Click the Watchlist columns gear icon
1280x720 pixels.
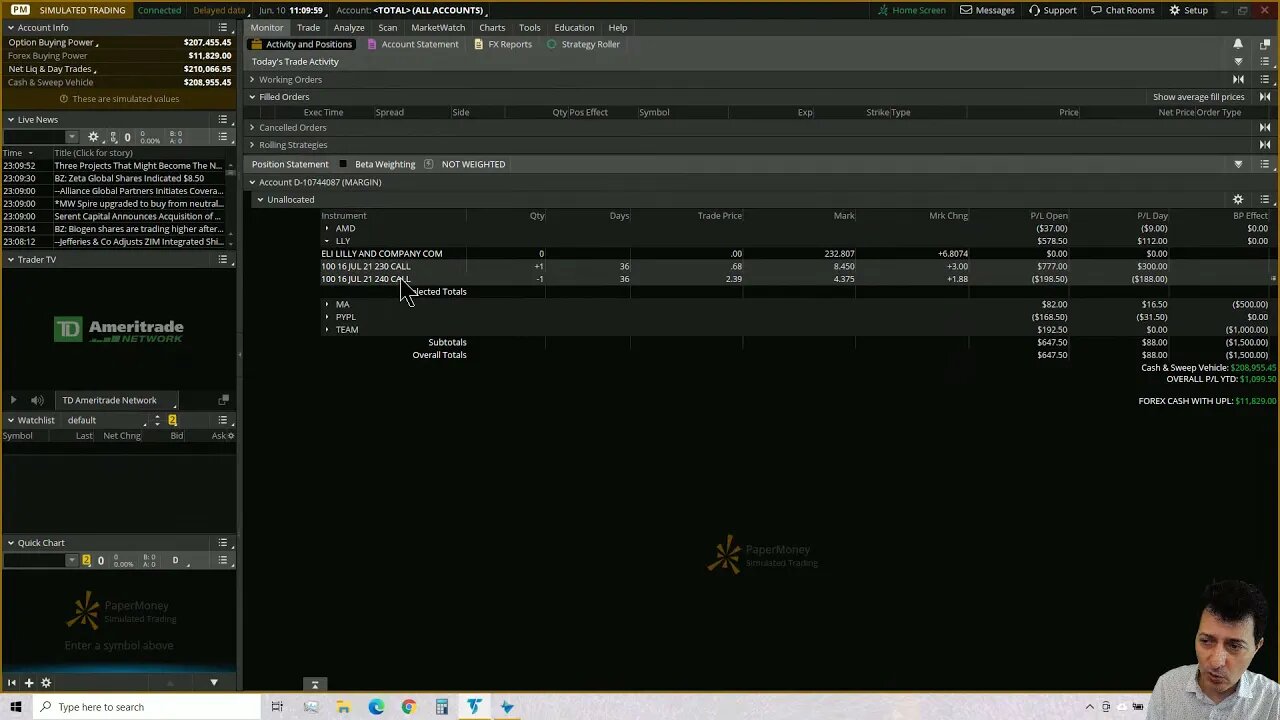tap(231, 436)
